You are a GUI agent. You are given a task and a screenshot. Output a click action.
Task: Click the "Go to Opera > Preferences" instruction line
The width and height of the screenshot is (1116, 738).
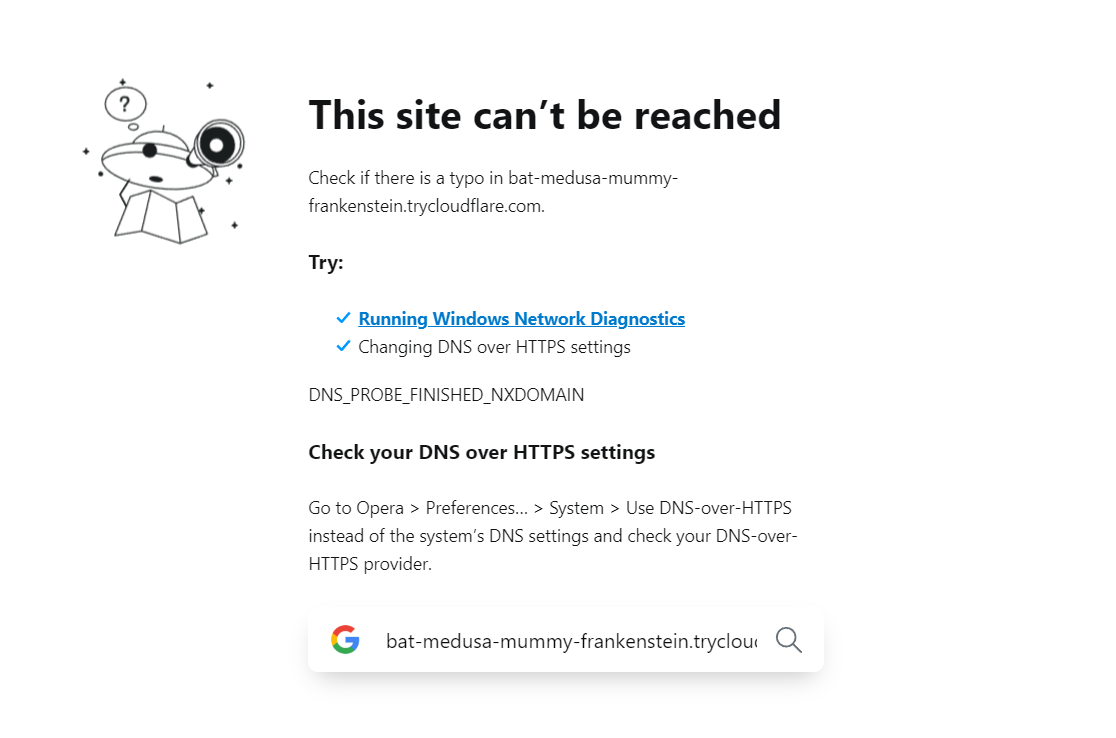tap(549, 508)
